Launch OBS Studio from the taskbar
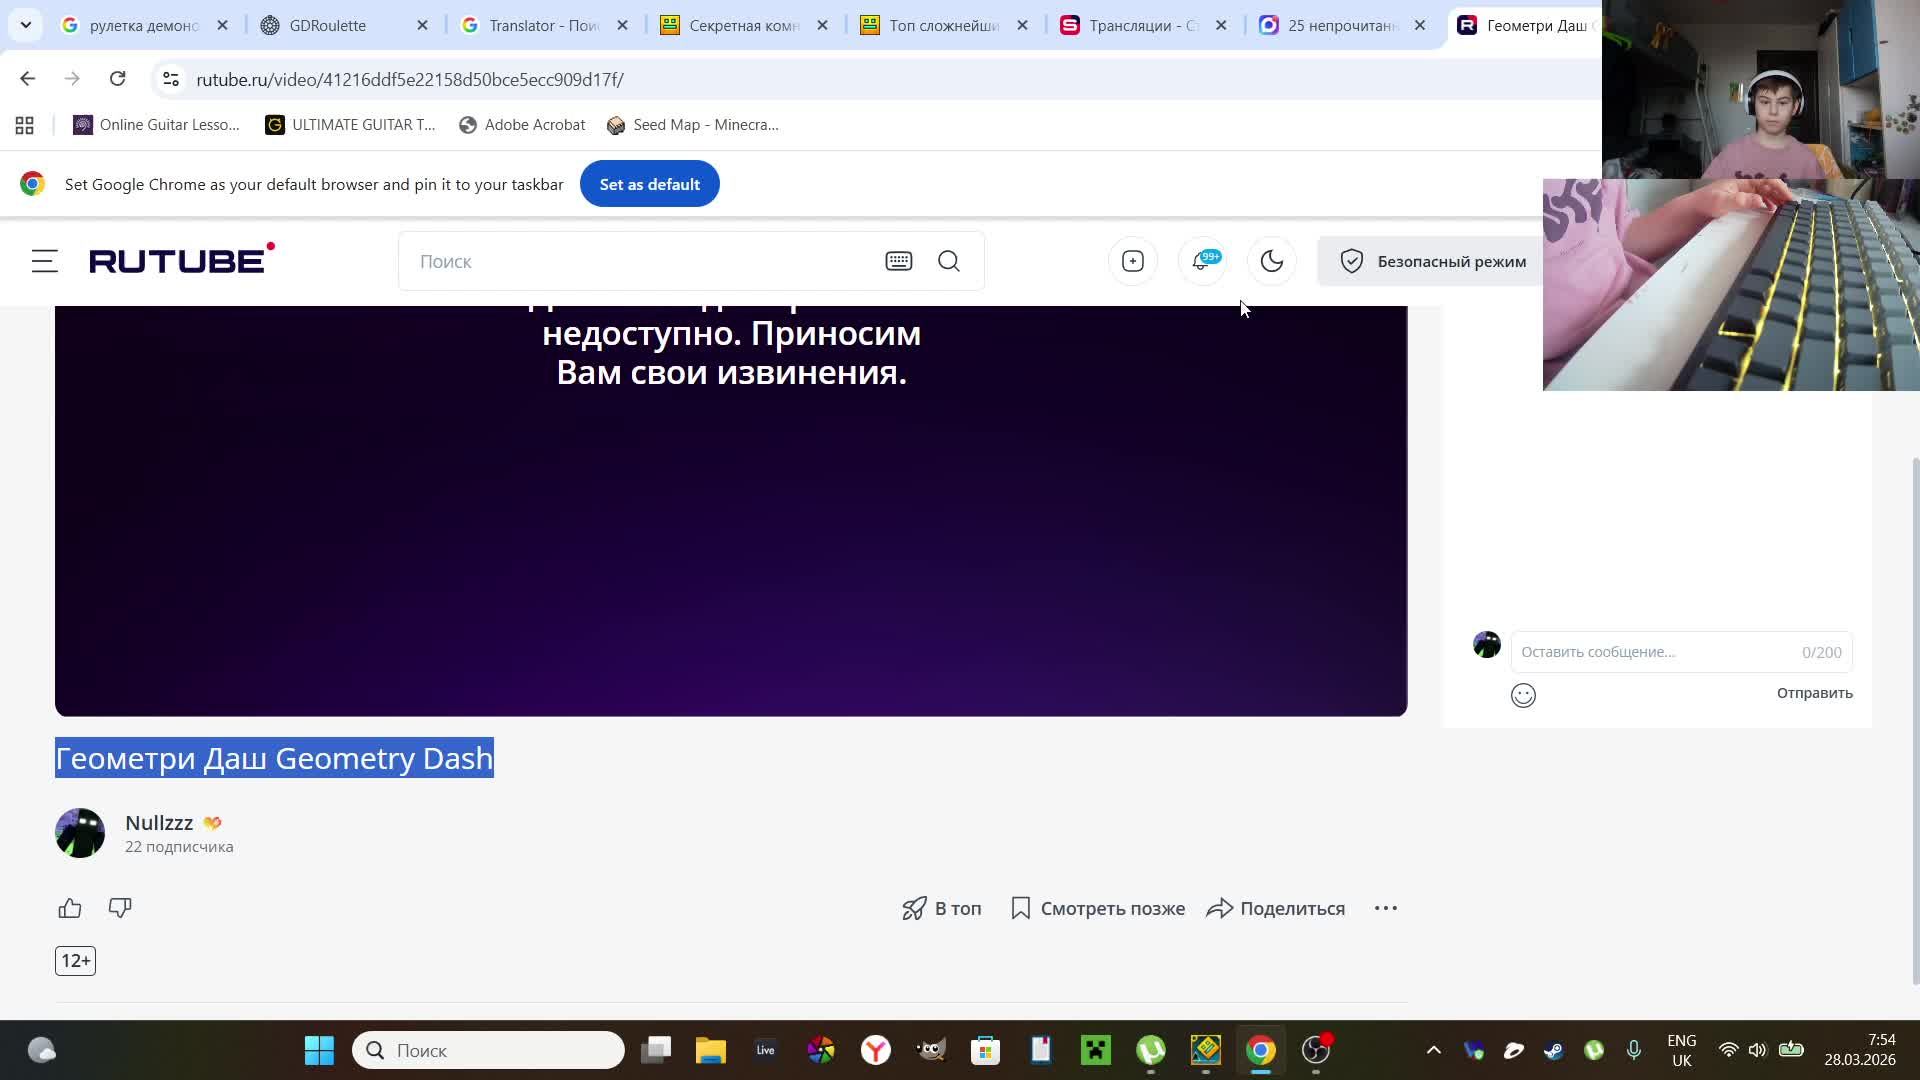Viewport: 1920px width, 1080px height. [1316, 1050]
